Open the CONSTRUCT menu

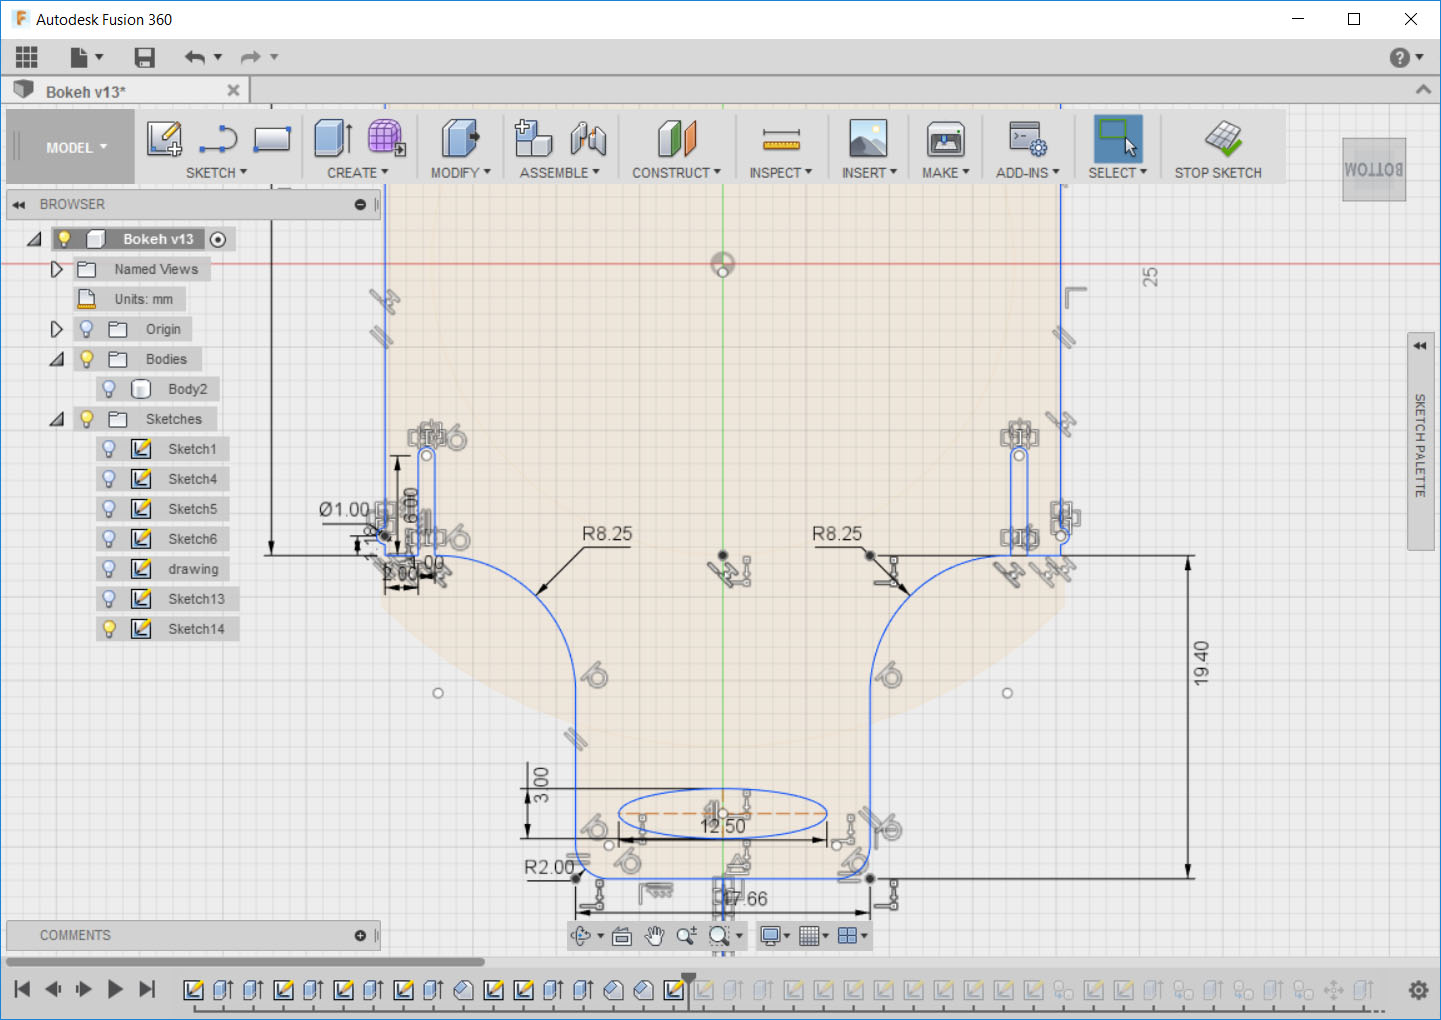[x=677, y=173]
